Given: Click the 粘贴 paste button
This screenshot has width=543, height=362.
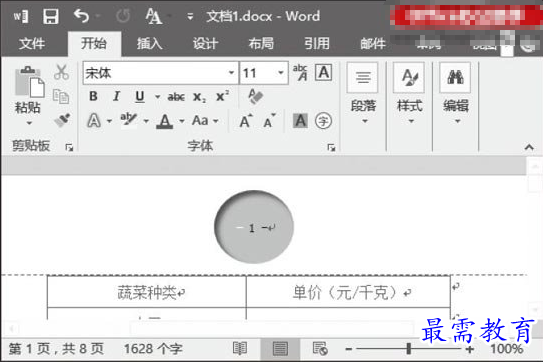Looking at the screenshot, I should click(29, 90).
